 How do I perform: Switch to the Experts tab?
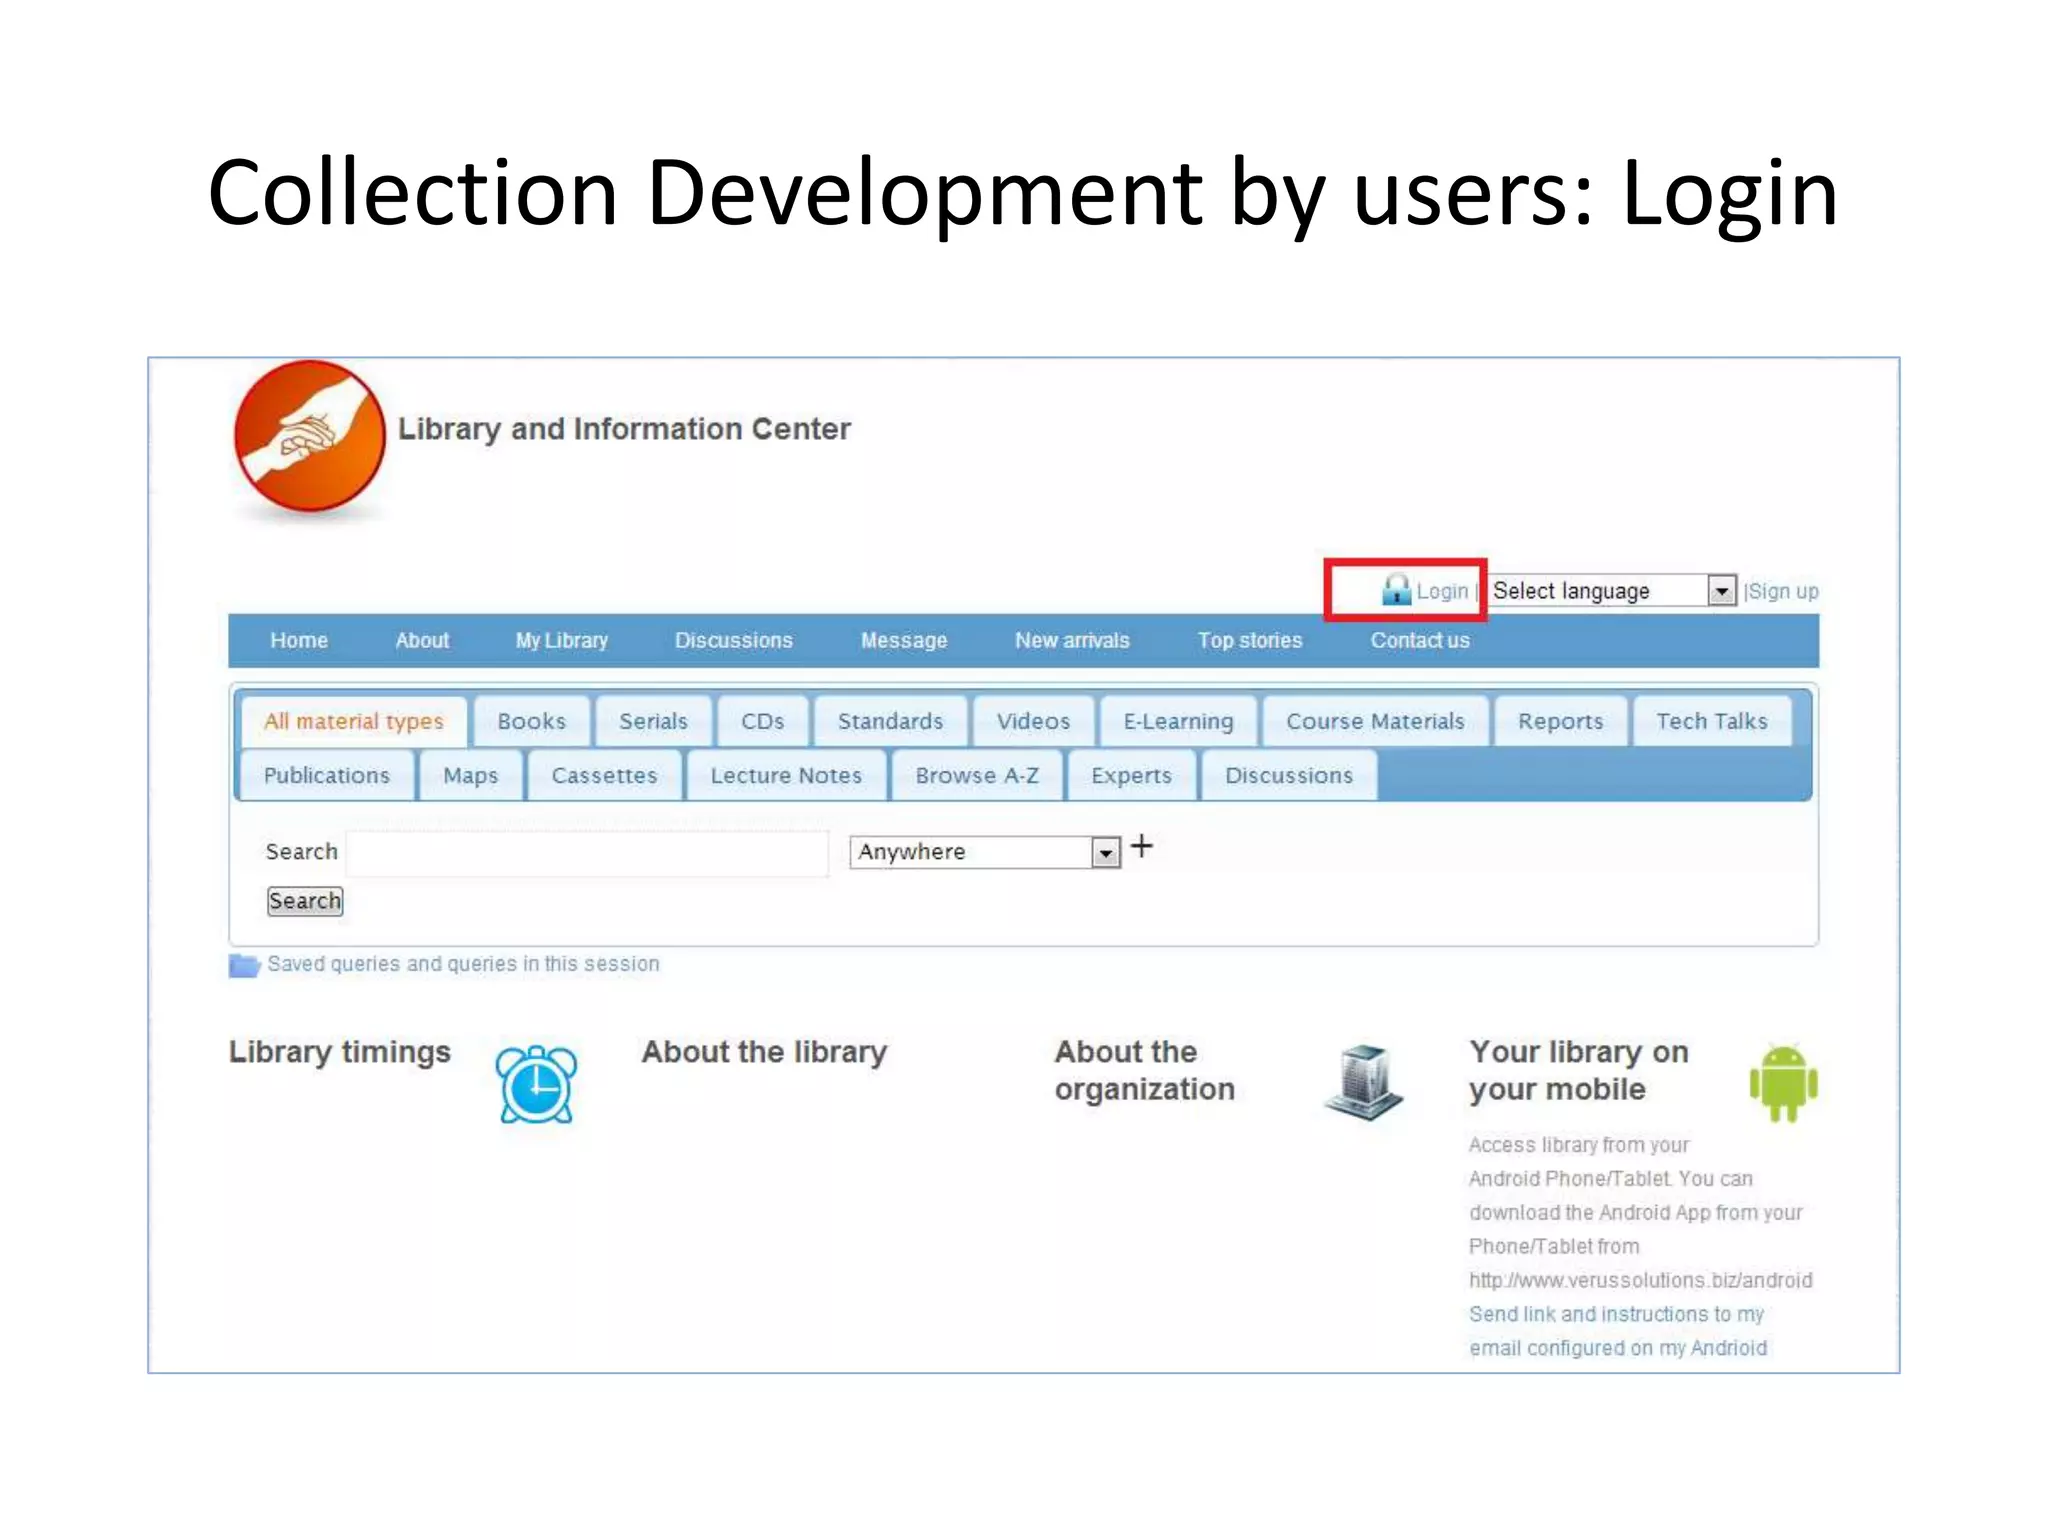click(x=1131, y=776)
